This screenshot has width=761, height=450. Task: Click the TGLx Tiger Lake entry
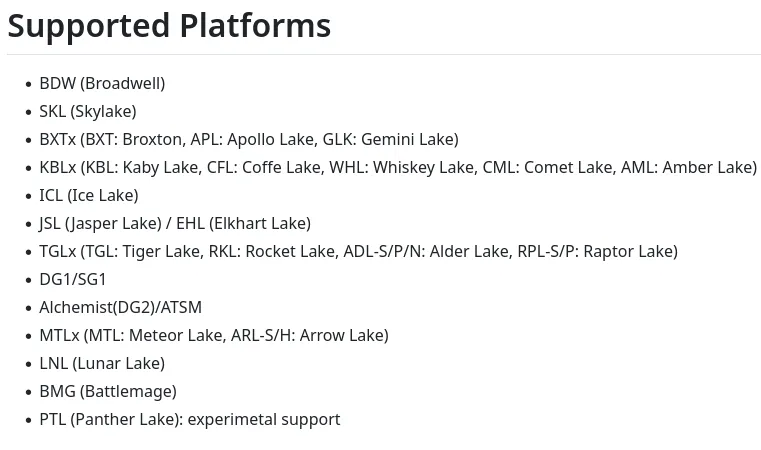tap(359, 251)
